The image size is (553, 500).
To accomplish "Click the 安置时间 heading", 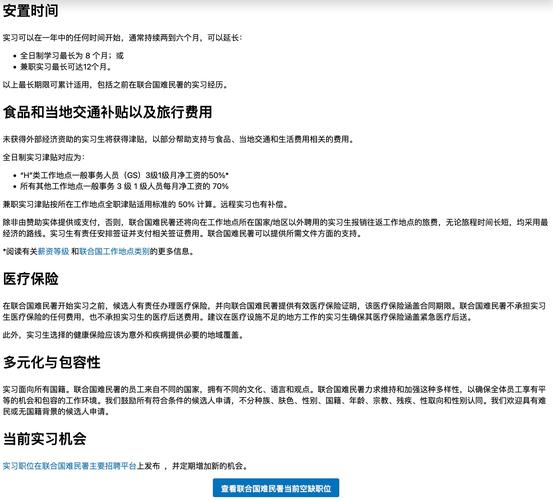I will 30,11.
